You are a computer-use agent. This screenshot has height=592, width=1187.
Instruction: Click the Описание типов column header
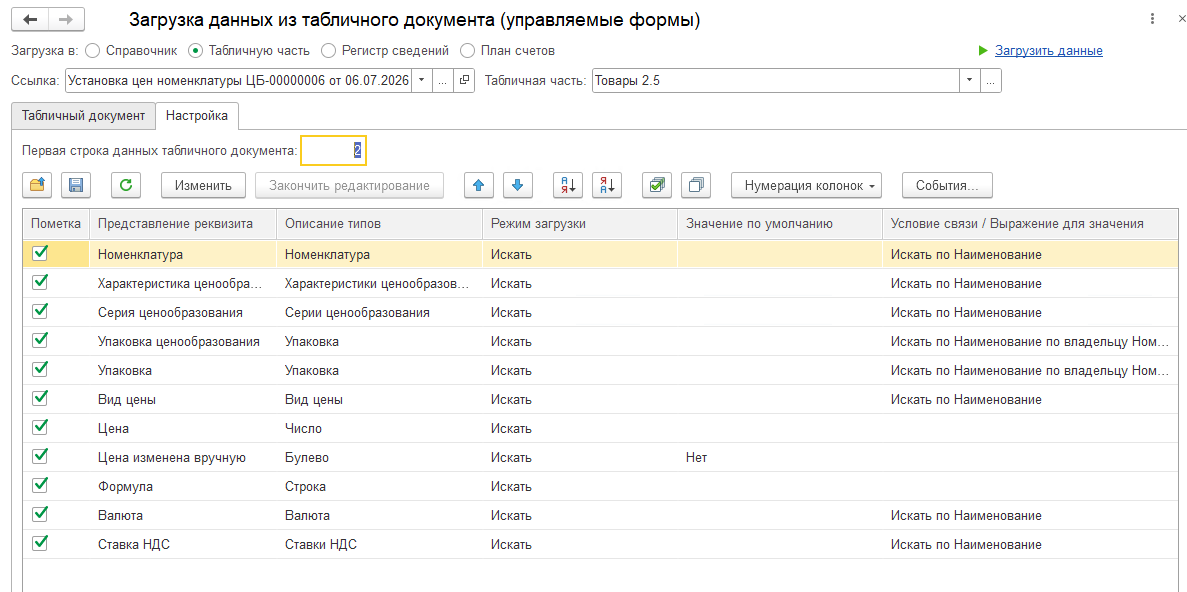pyautogui.click(x=380, y=223)
